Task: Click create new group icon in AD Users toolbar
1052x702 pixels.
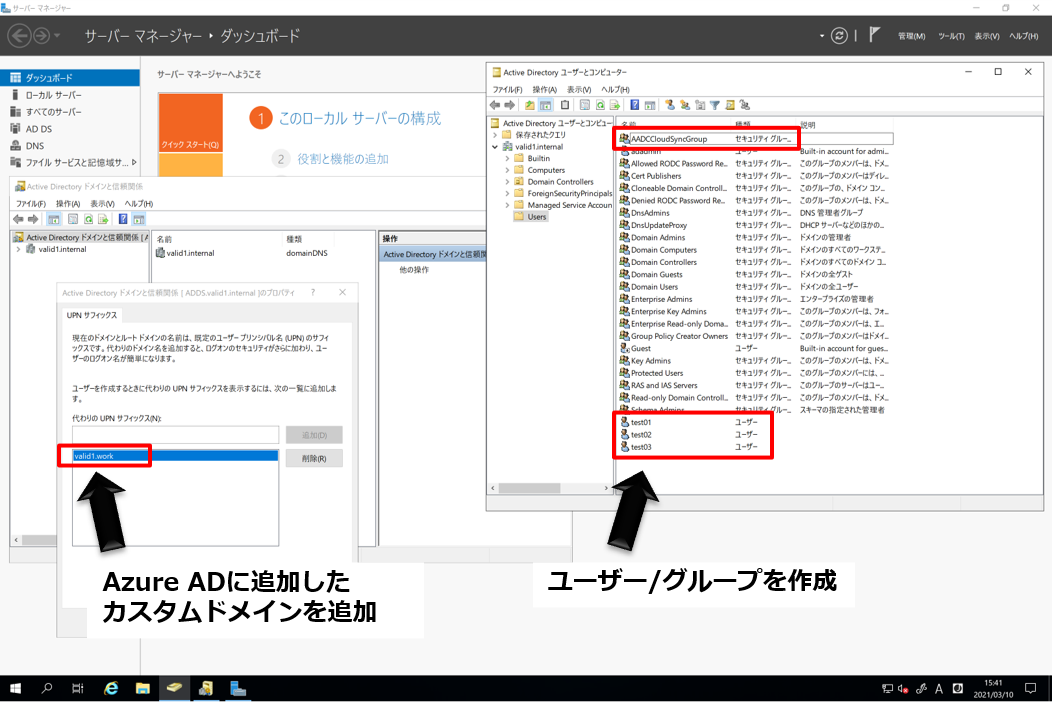Action: 685,105
